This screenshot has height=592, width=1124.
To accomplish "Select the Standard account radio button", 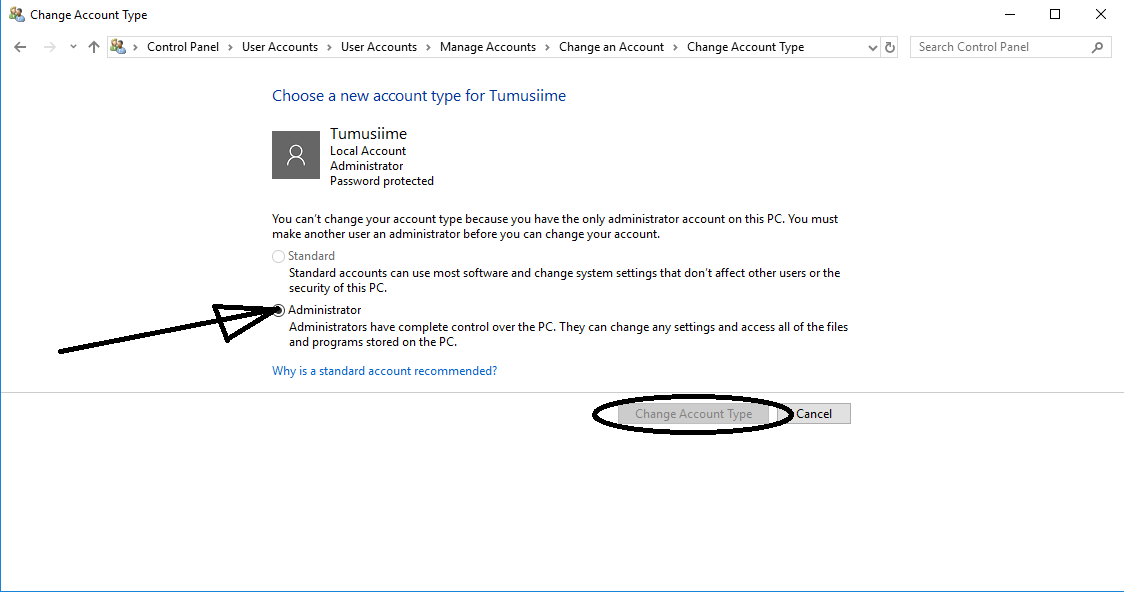I will click(278, 256).
